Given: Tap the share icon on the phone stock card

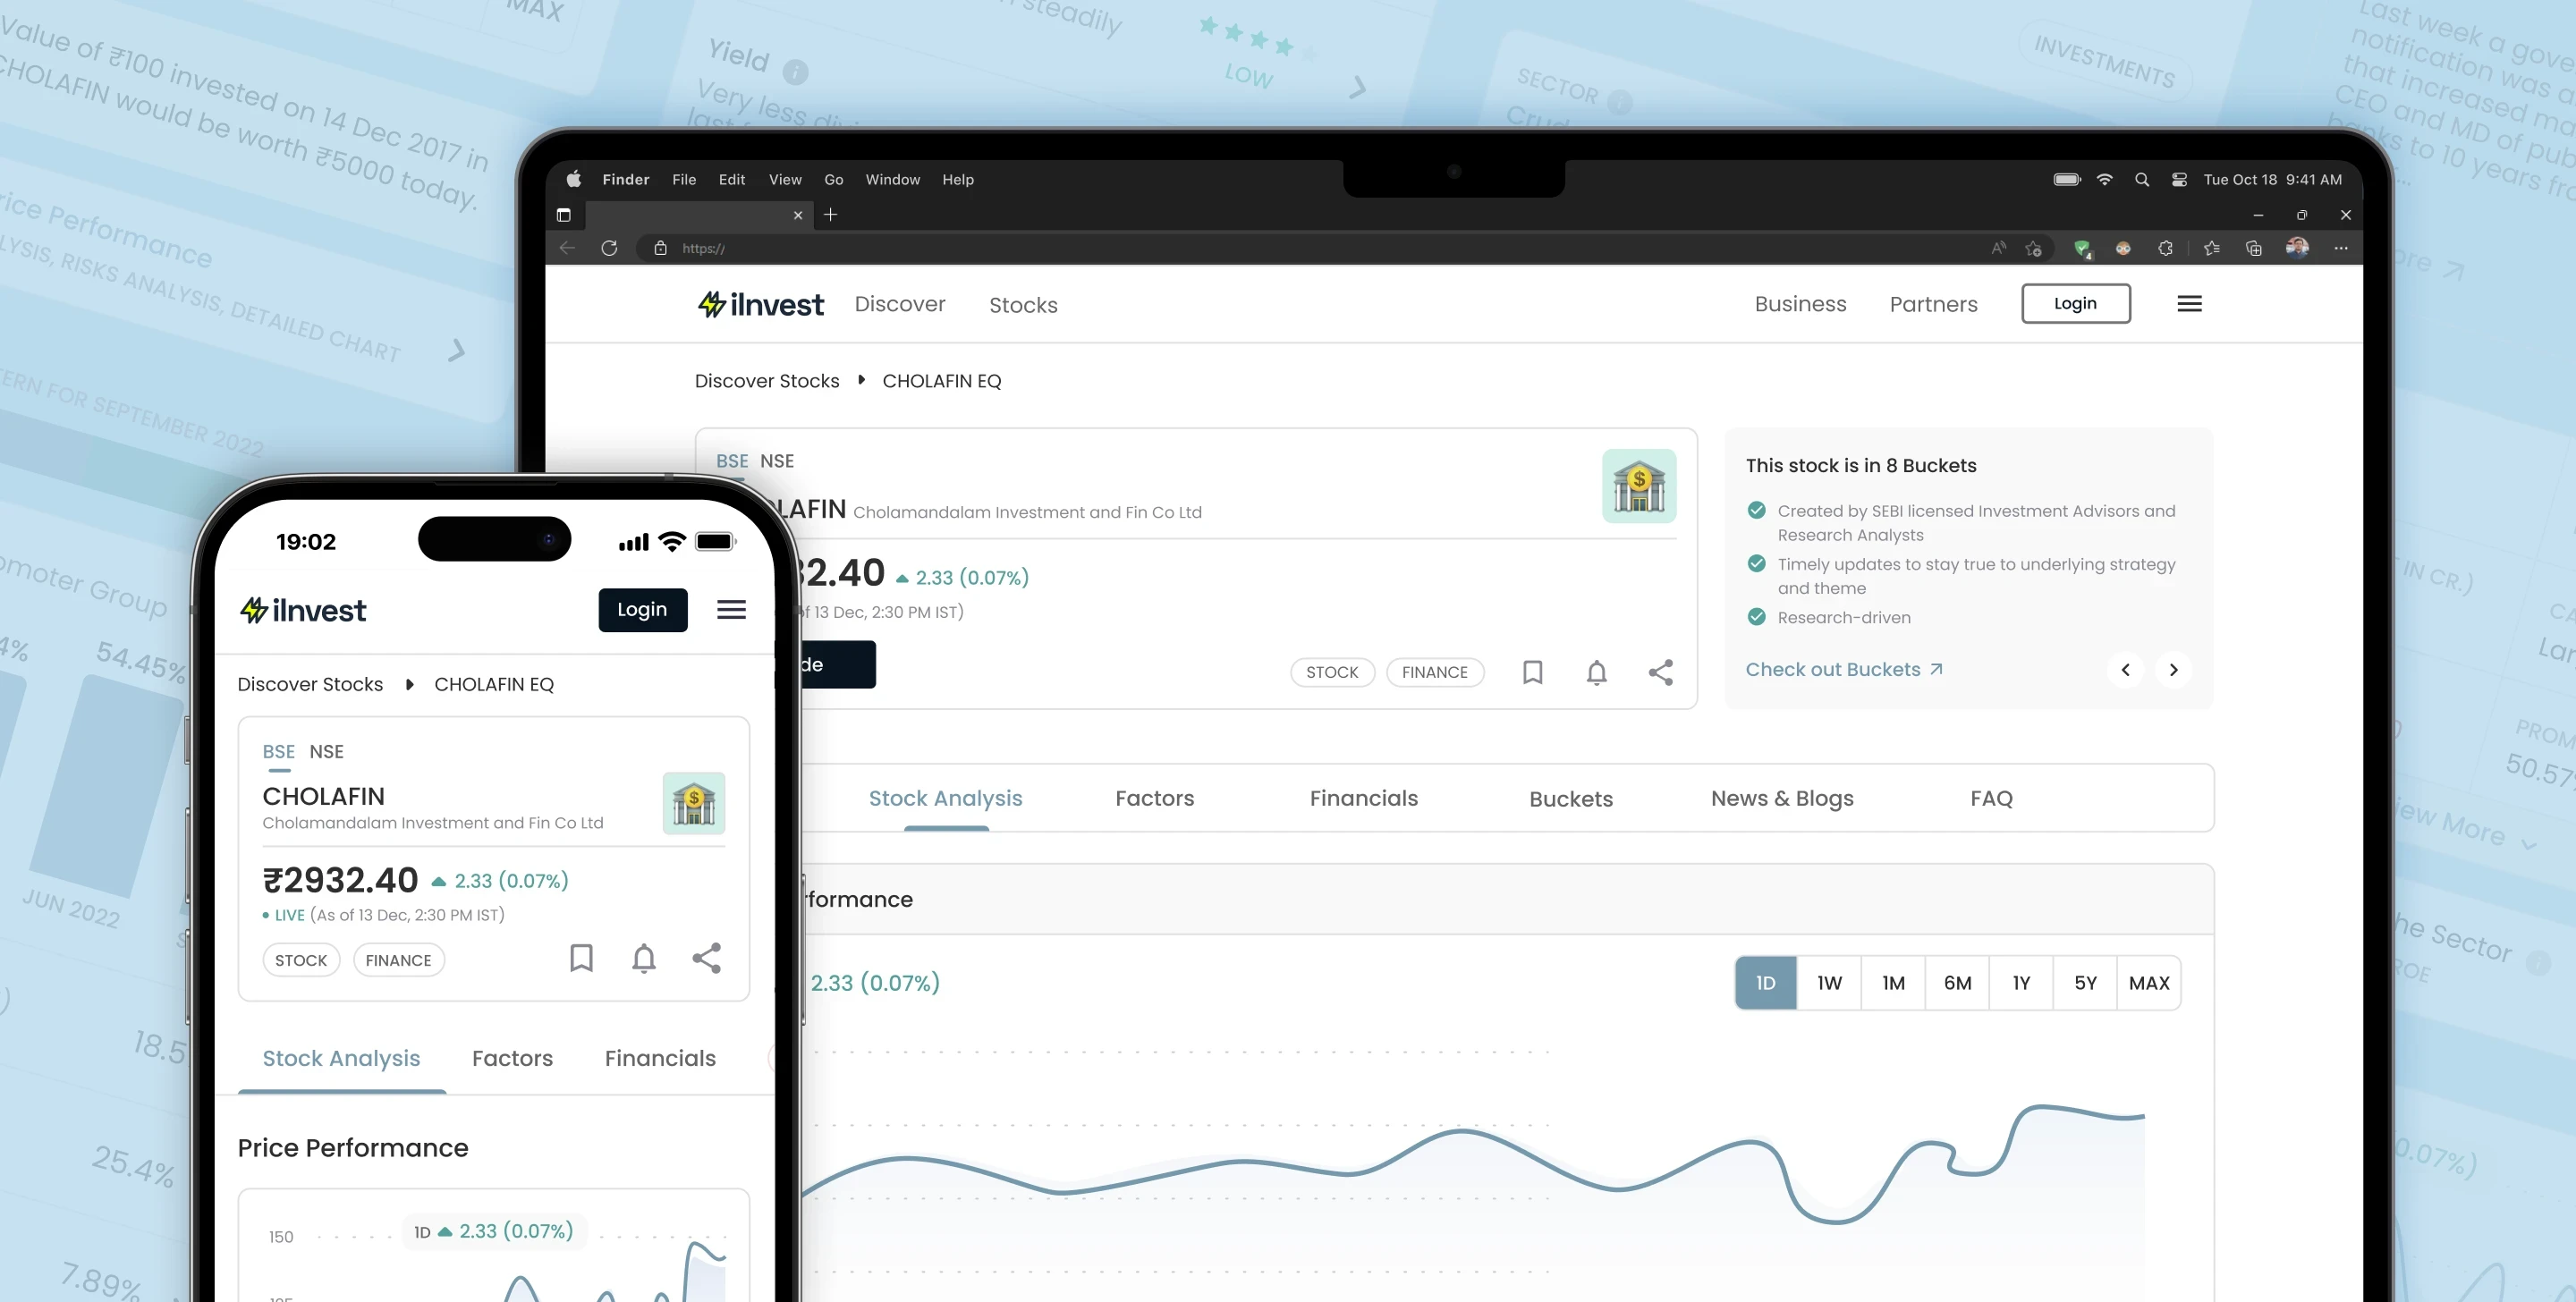Looking at the screenshot, I should click(706, 958).
